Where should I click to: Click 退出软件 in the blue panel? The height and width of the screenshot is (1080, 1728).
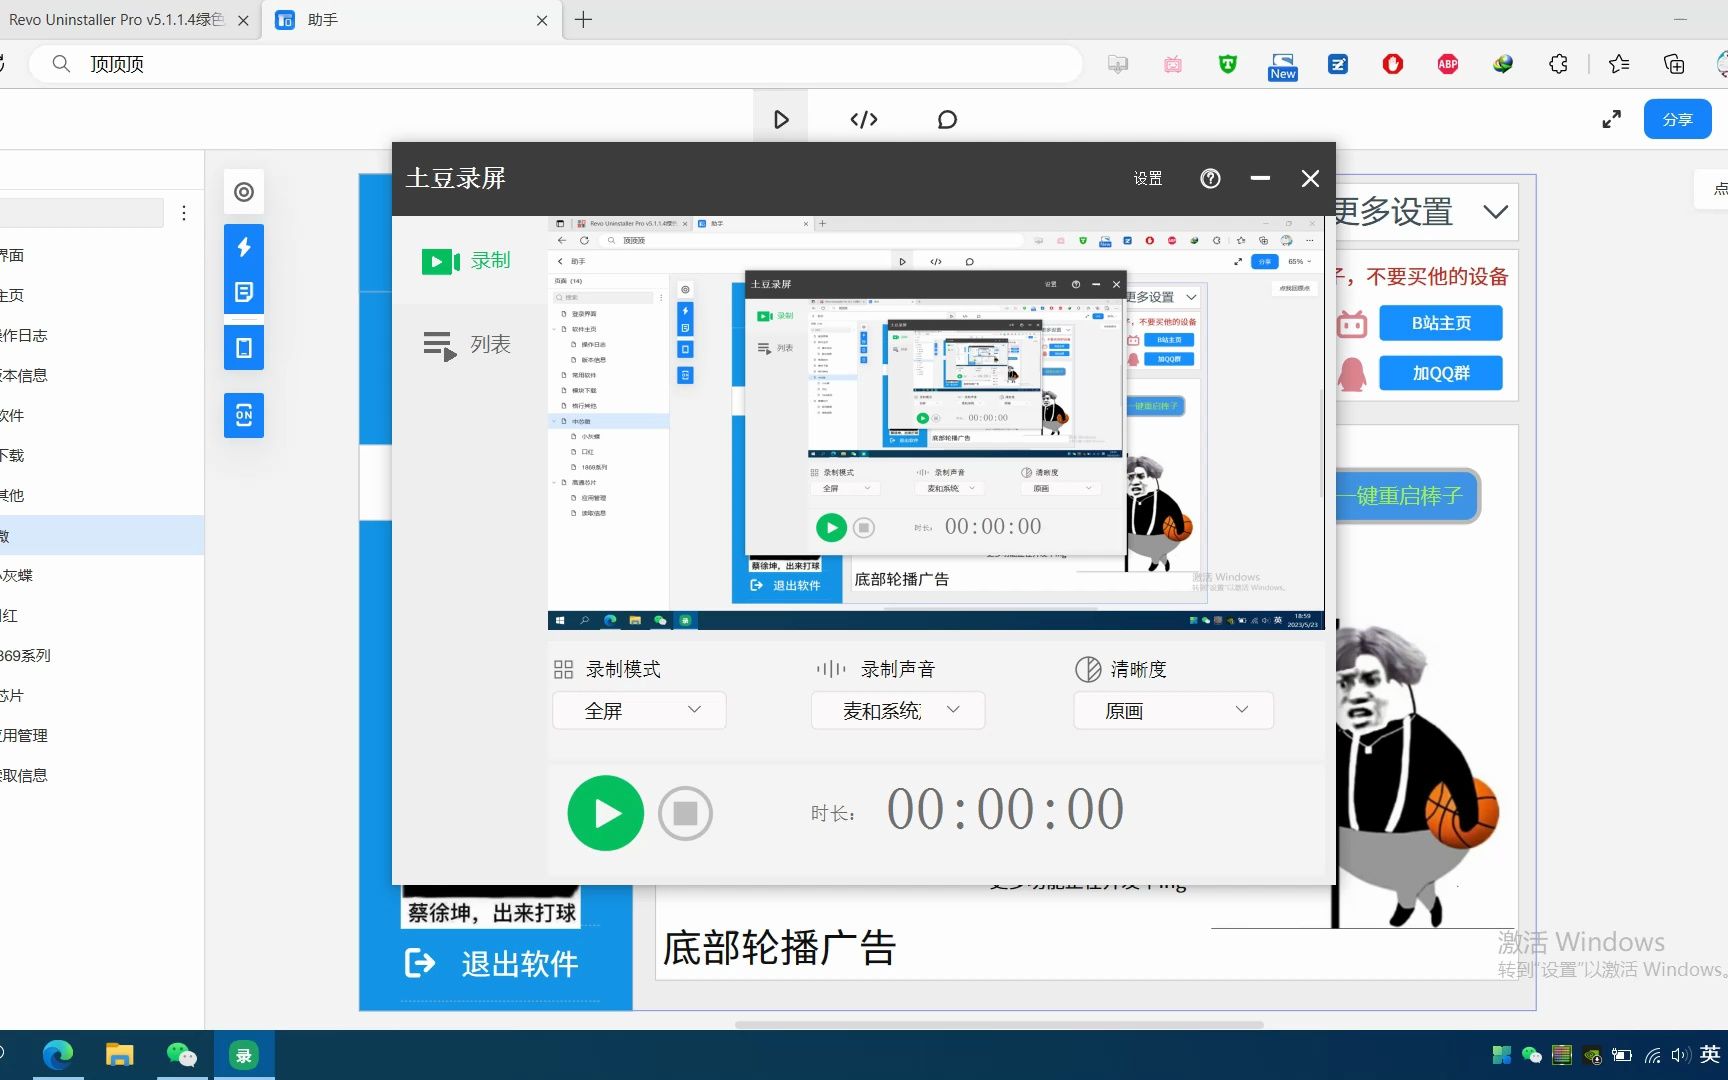coord(492,964)
